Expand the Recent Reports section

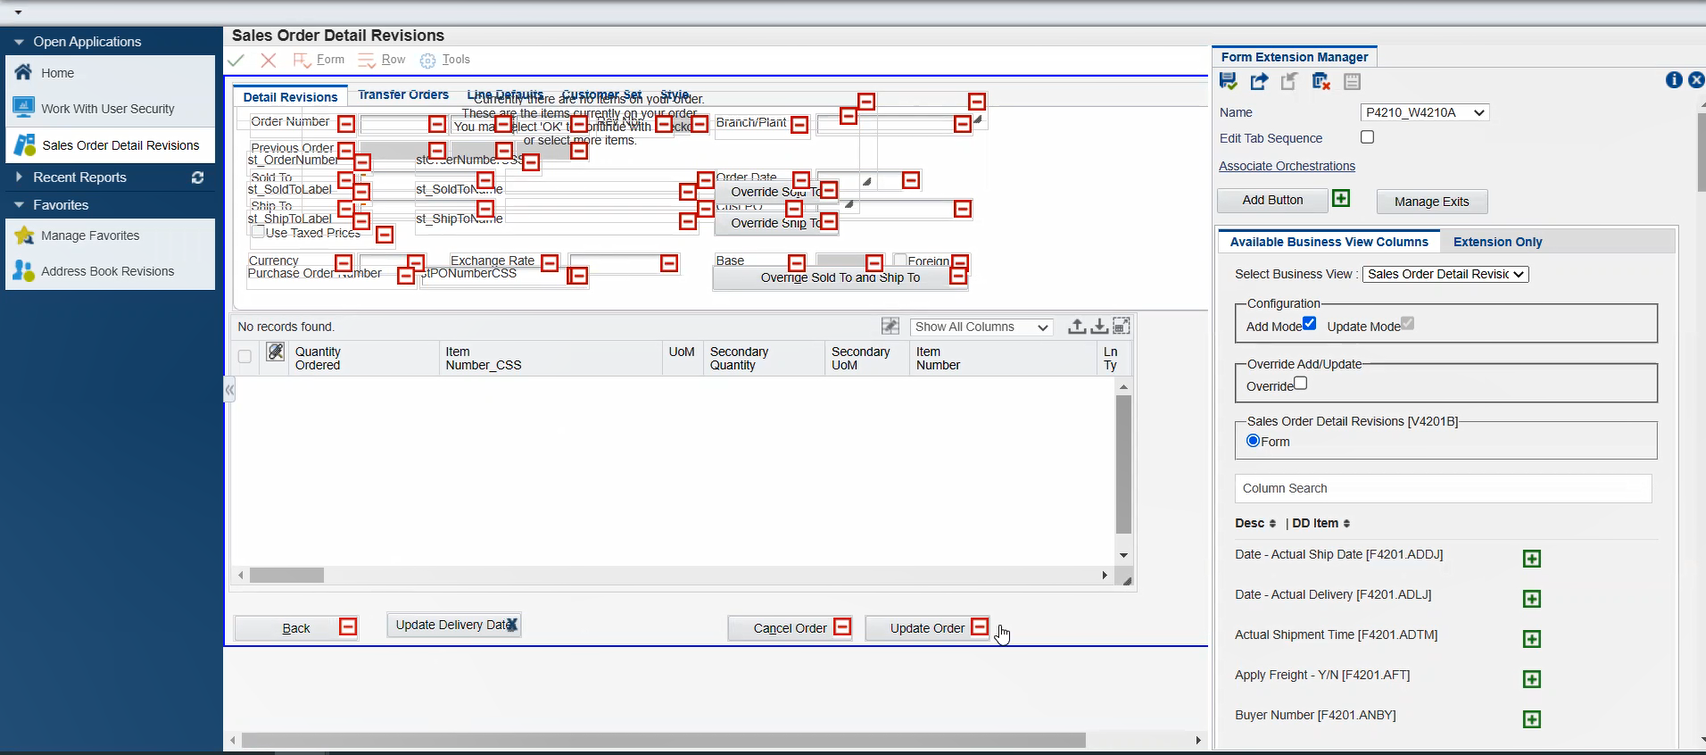tap(19, 177)
